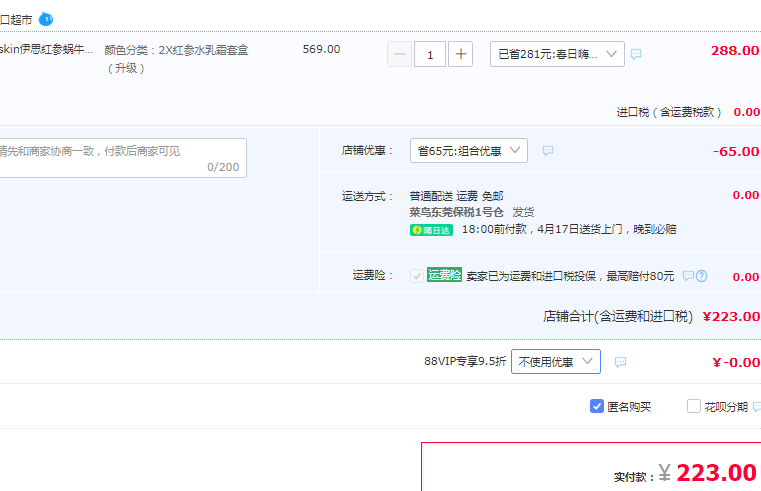Click the comment icon beside 不使用优惠 dropdown
Image resolution: width=761 pixels, height=491 pixels.
click(620, 362)
